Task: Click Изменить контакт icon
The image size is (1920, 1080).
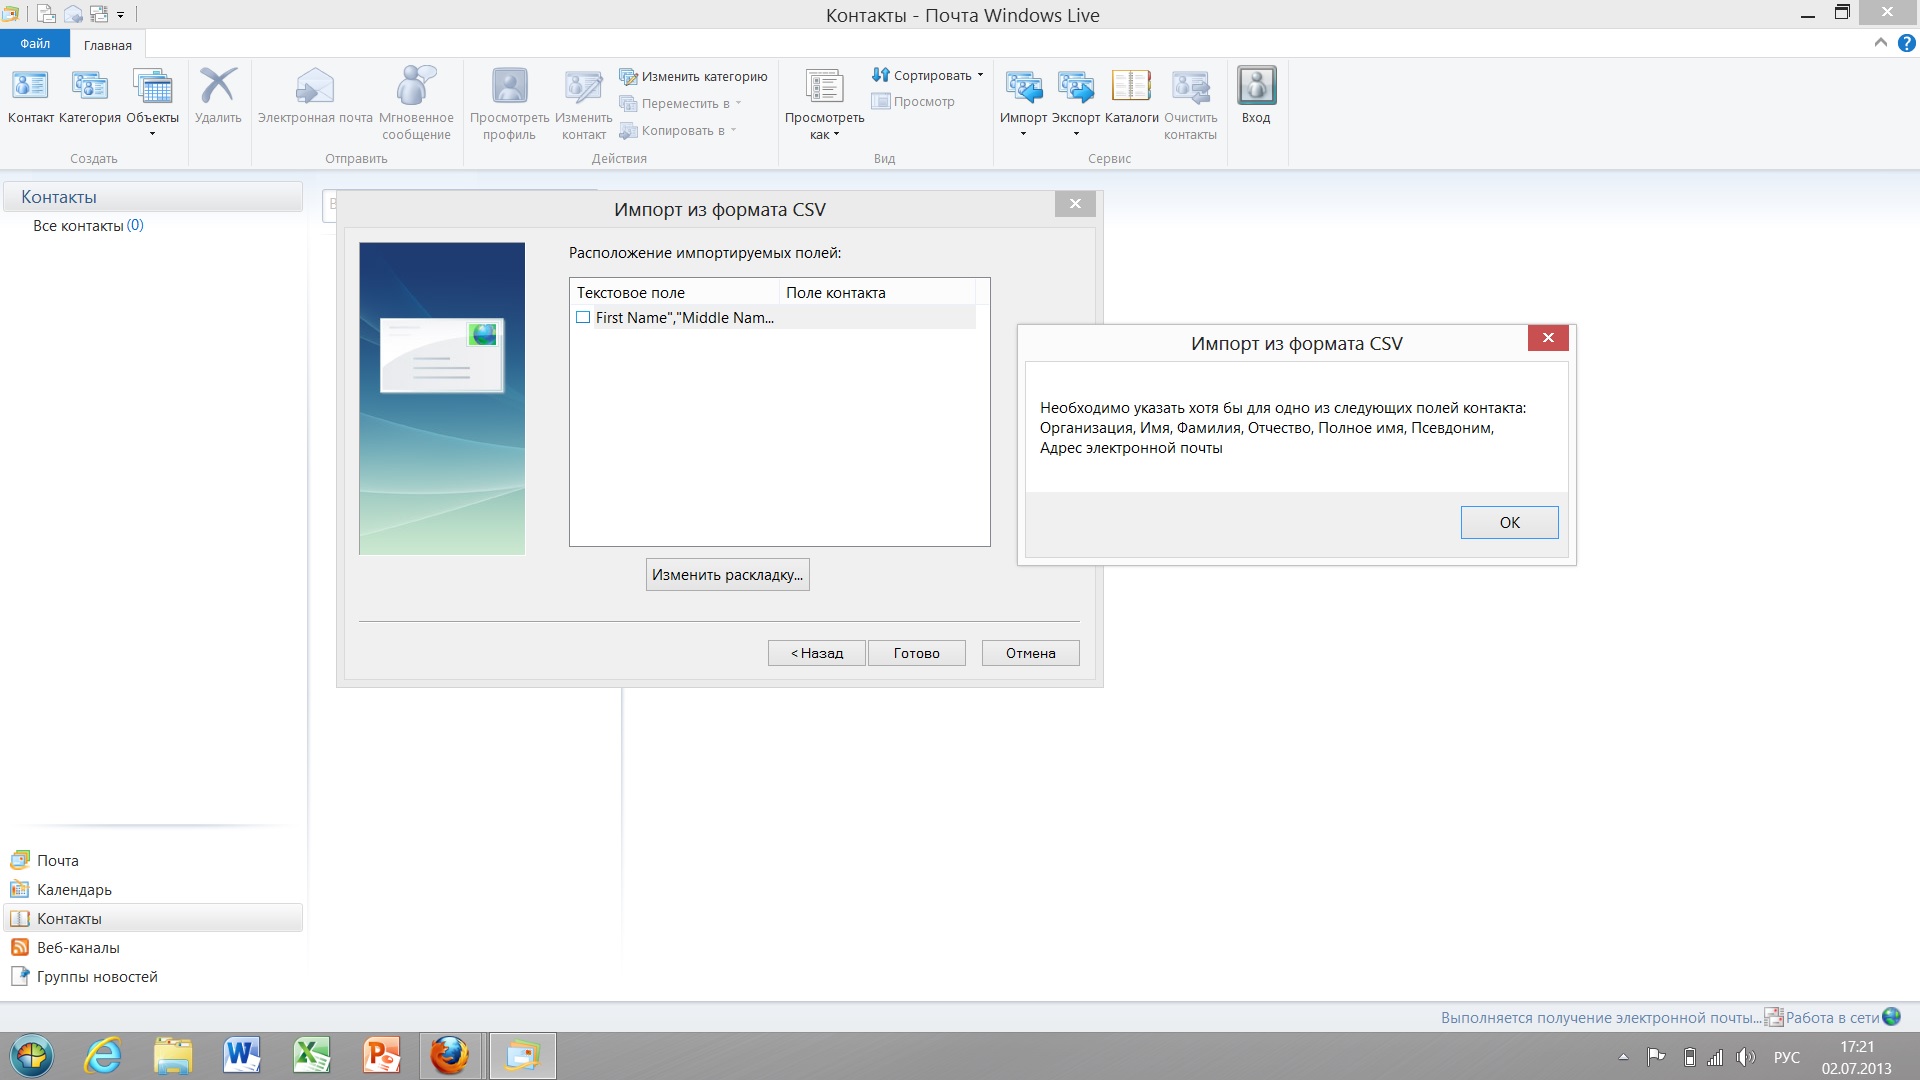Action: point(583,103)
